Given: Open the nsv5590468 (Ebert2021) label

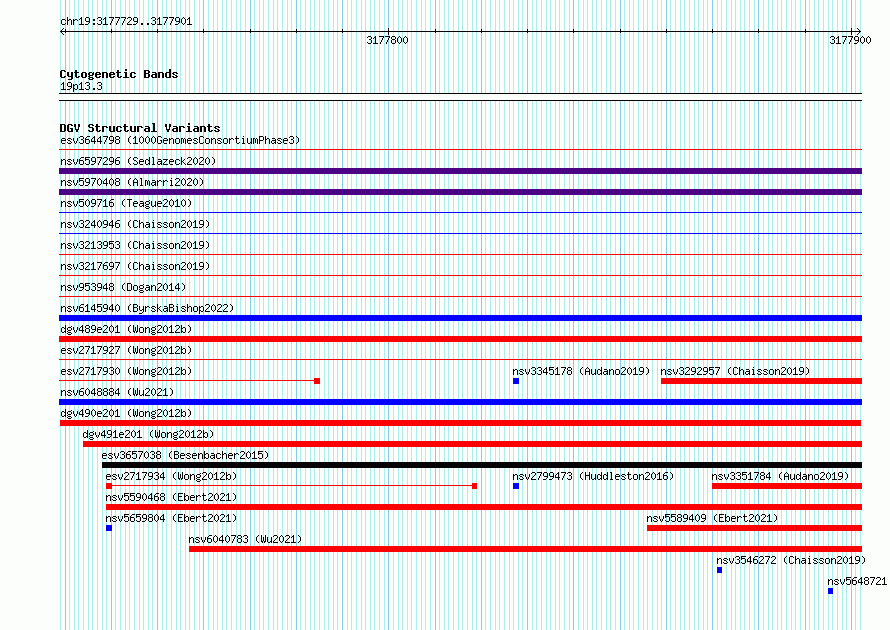Looking at the screenshot, I should 171,497.
